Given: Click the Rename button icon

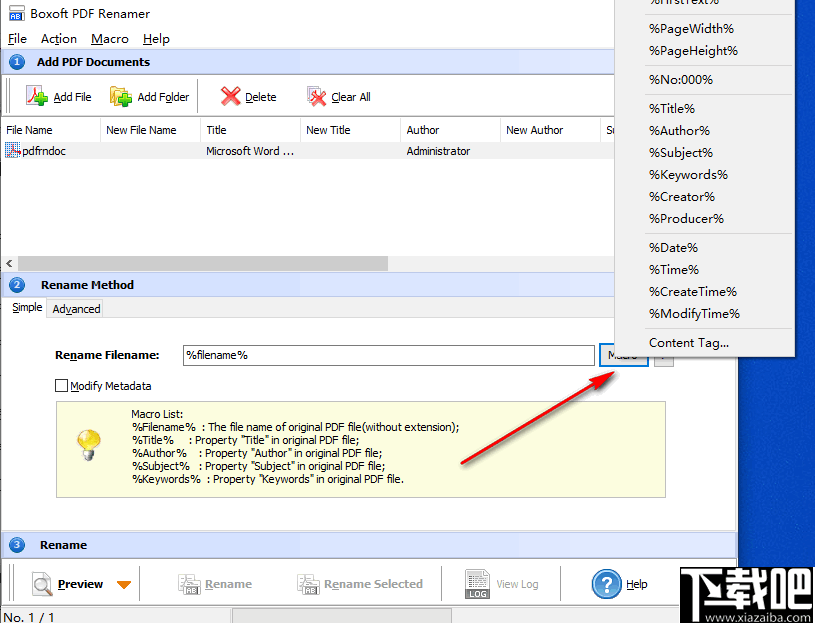Looking at the screenshot, I should tap(188, 584).
